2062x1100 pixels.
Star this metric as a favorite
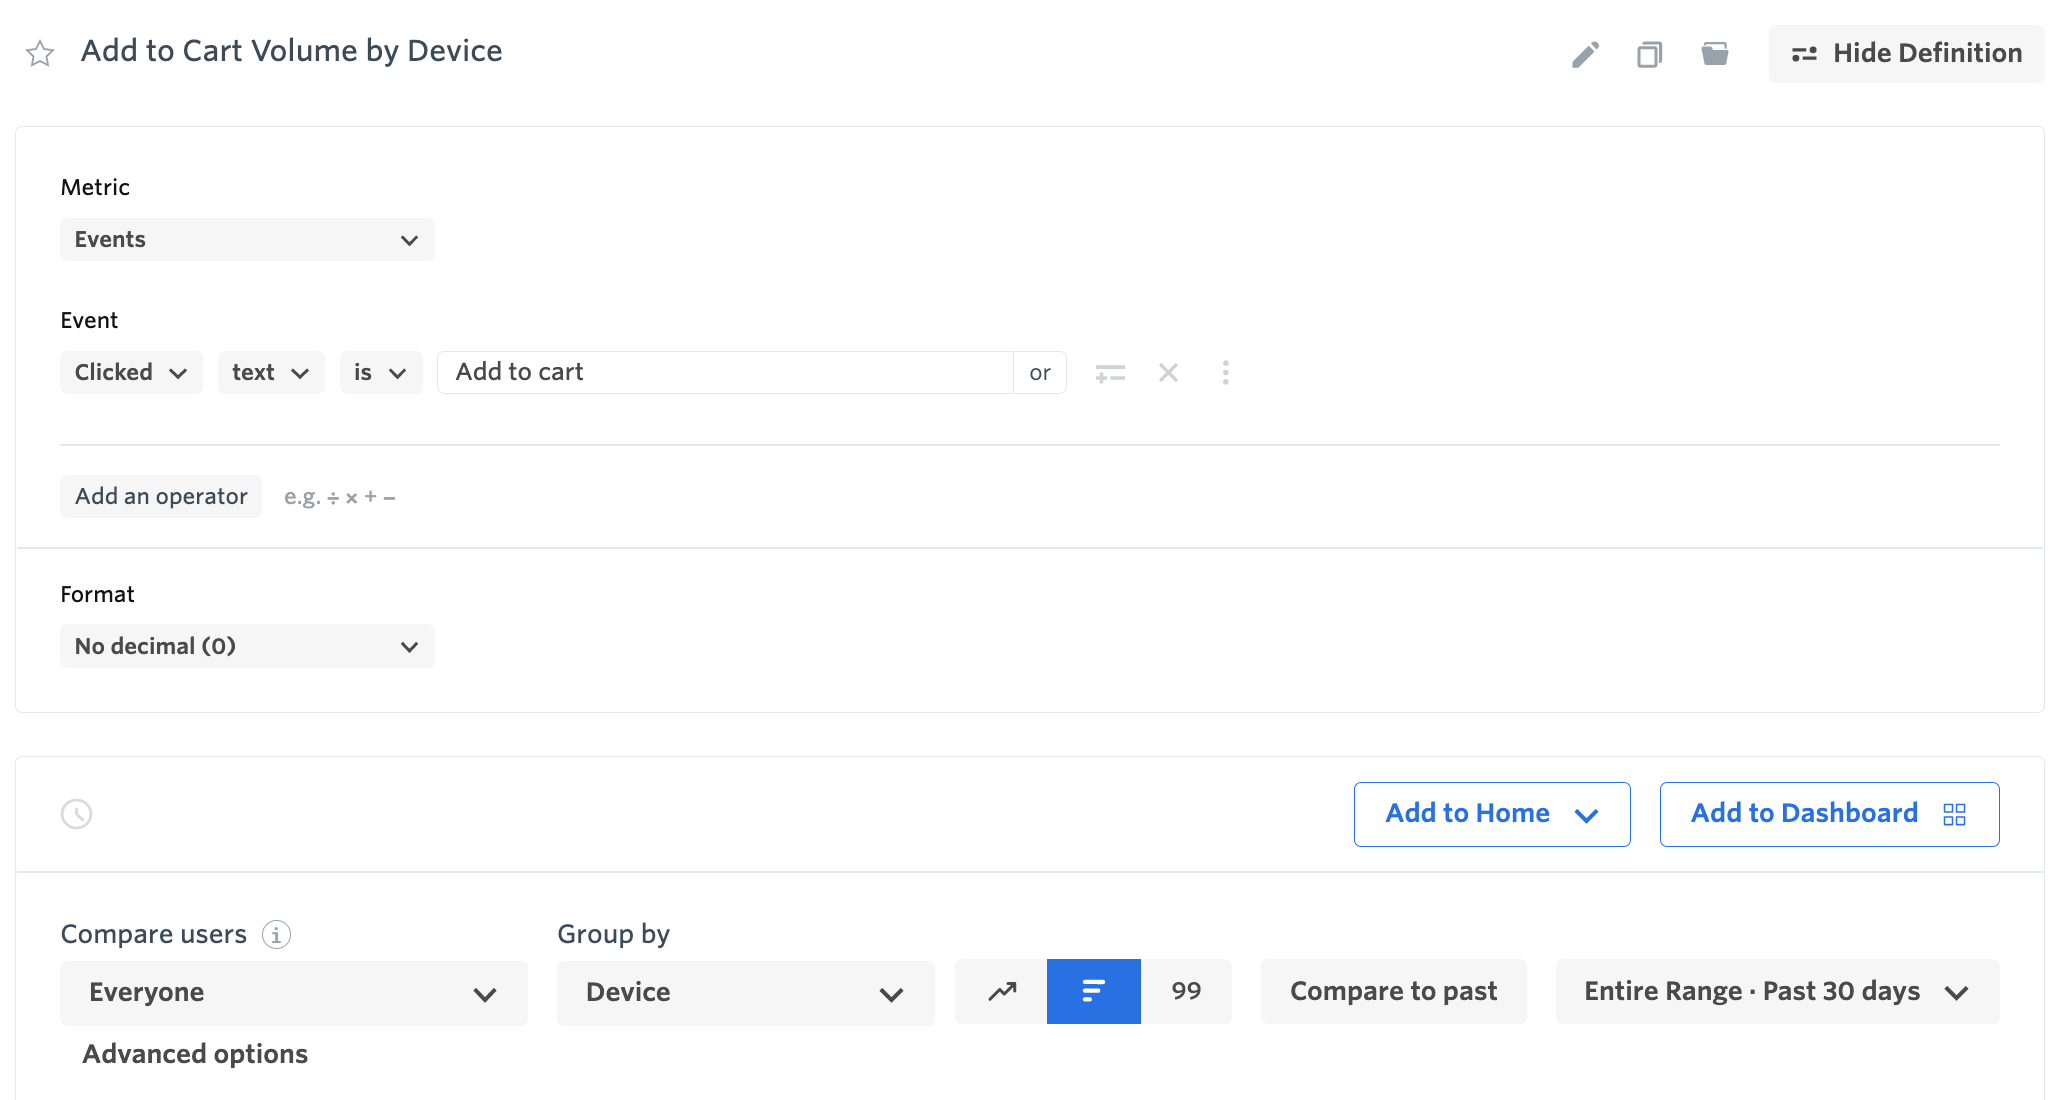[x=40, y=53]
